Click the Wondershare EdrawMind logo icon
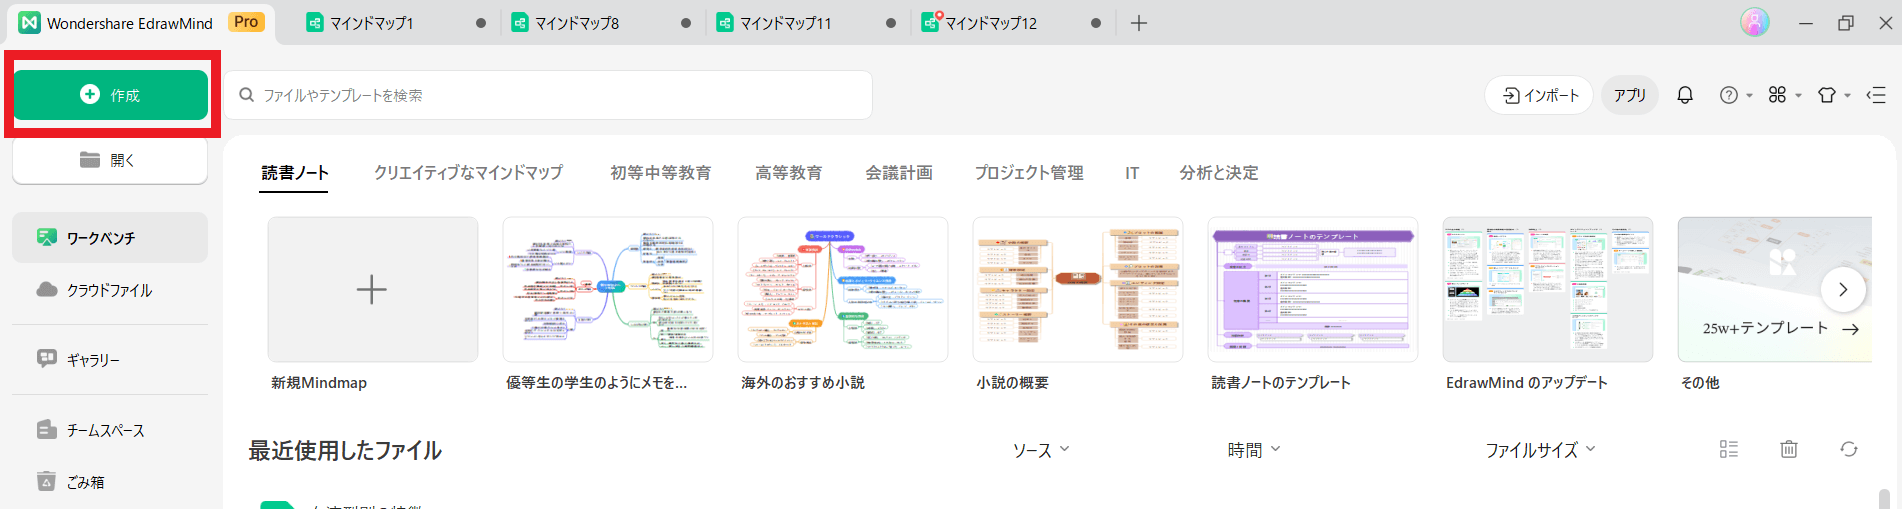This screenshot has height=509, width=1902. pos(30,22)
